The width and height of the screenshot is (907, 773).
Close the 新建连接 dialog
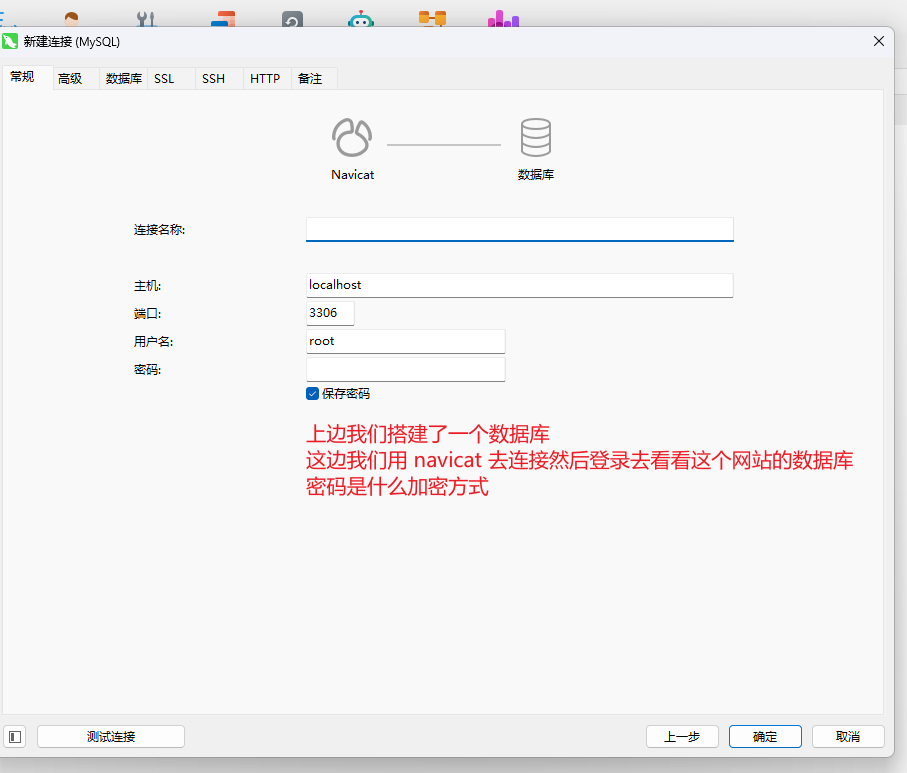pyautogui.click(x=879, y=41)
